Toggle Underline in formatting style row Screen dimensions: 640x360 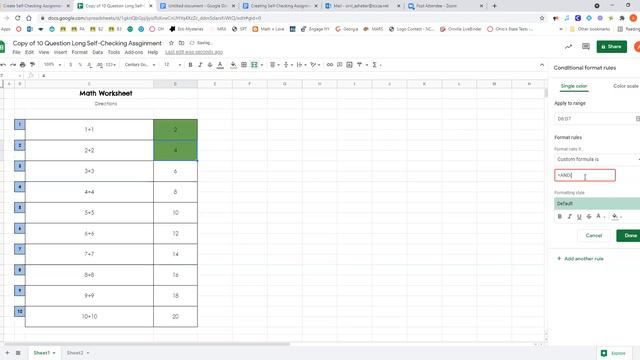pos(579,216)
